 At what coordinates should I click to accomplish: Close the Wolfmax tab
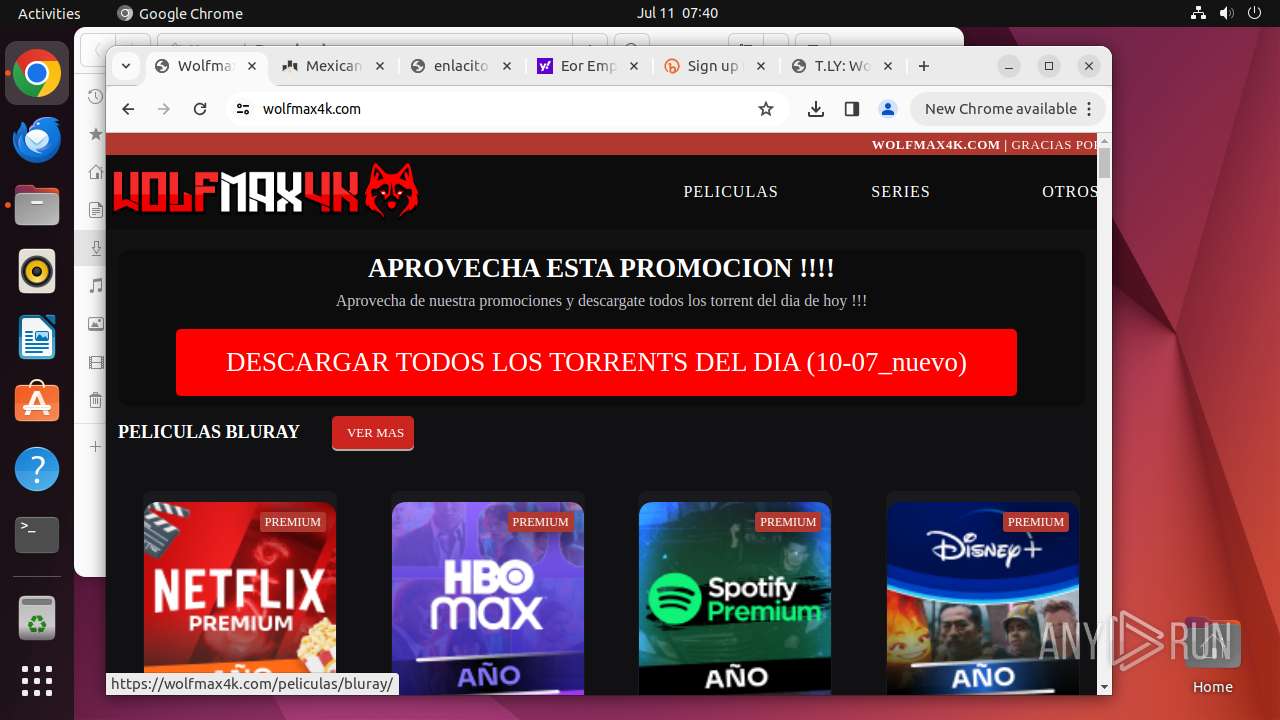coord(252,66)
